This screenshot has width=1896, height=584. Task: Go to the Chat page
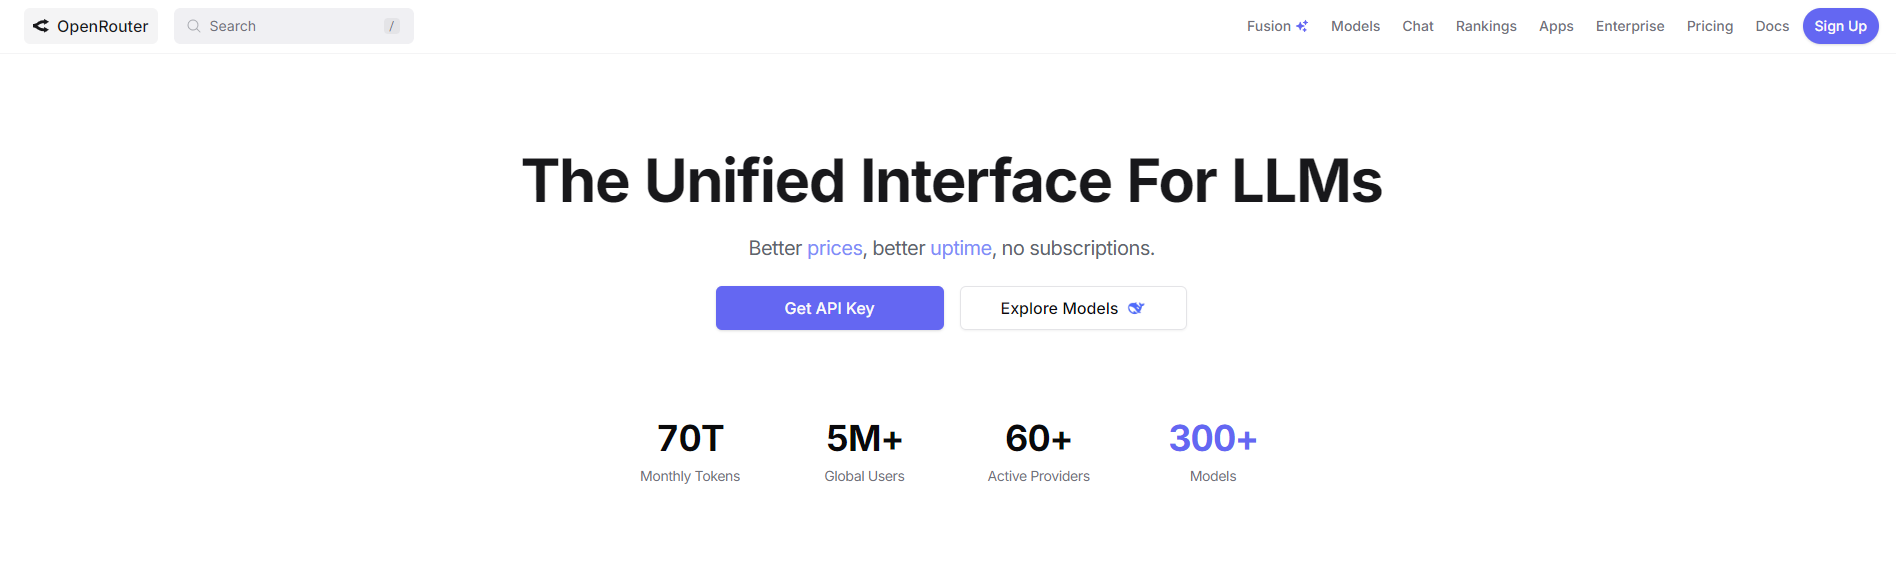tap(1418, 26)
